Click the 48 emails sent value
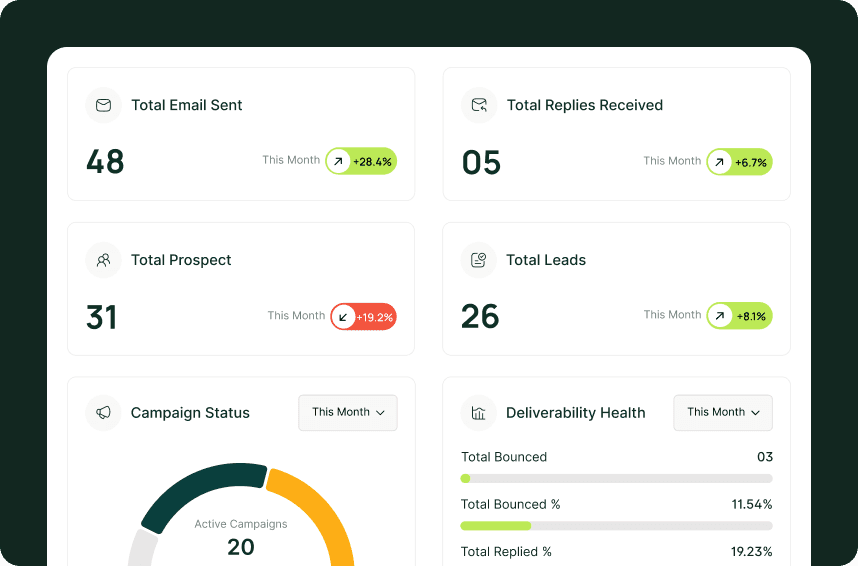The height and width of the screenshot is (566, 858). click(105, 161)
